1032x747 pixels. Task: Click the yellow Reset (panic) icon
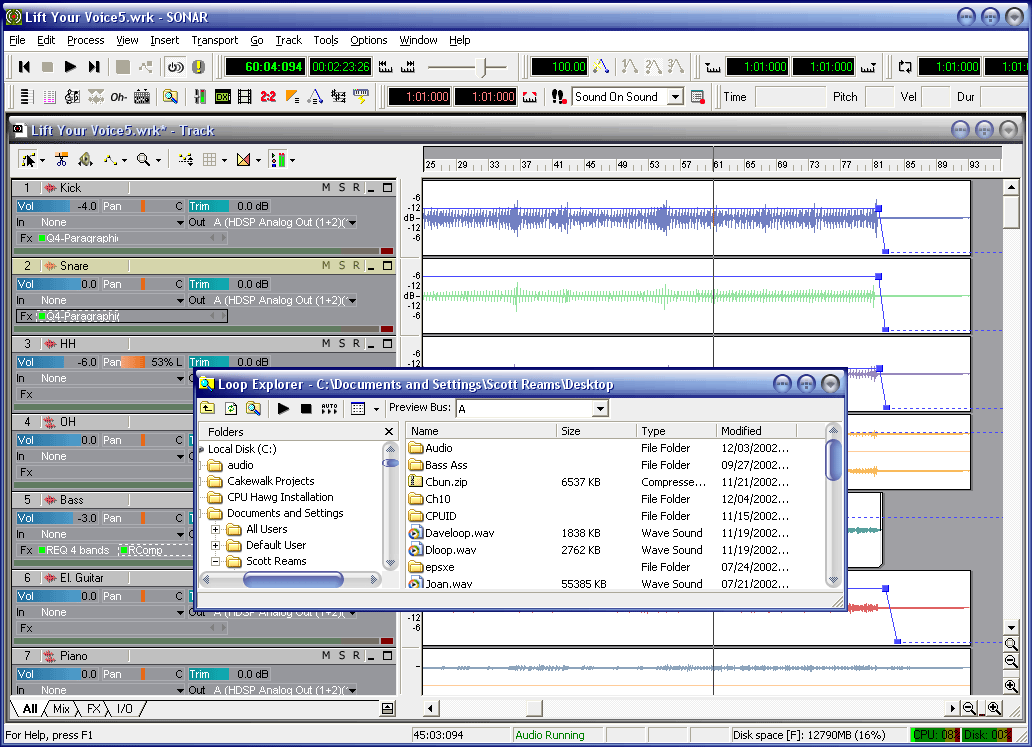coord(198,67)
